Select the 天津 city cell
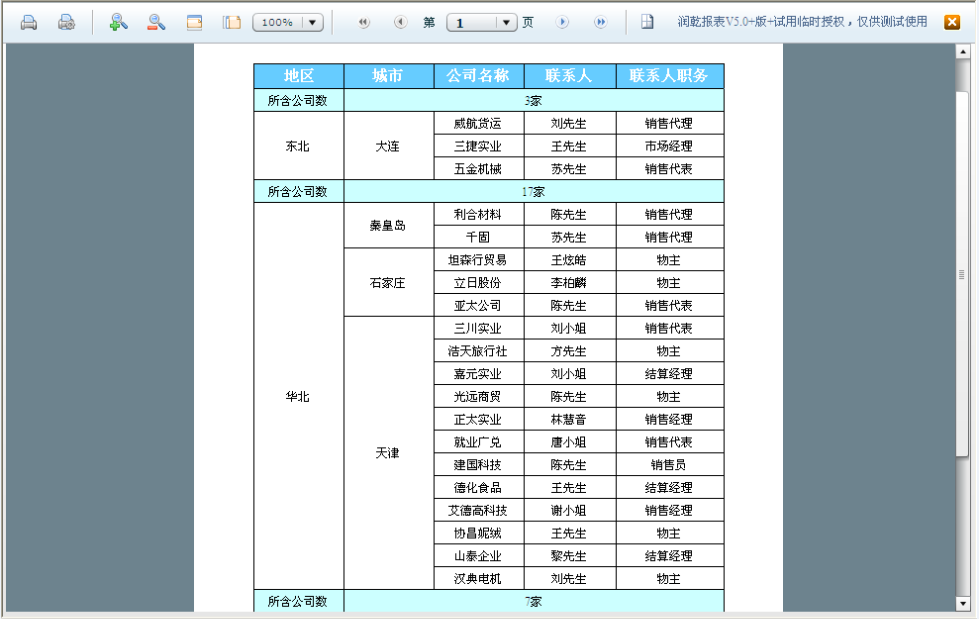 click(x=388, y=453)
